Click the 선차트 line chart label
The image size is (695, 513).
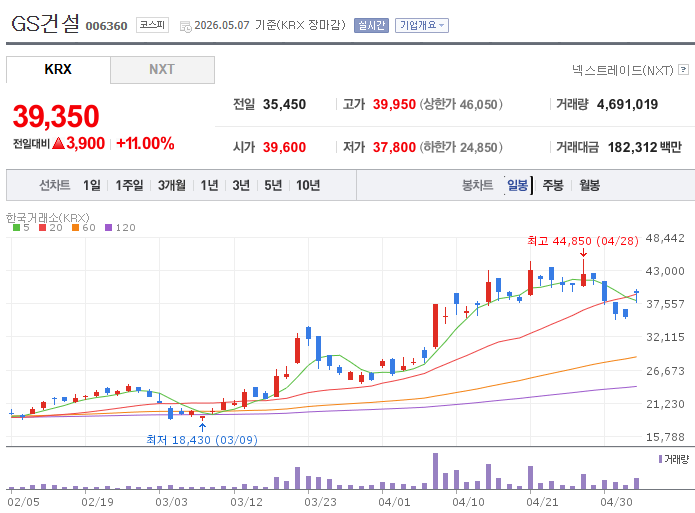point(55,185)
